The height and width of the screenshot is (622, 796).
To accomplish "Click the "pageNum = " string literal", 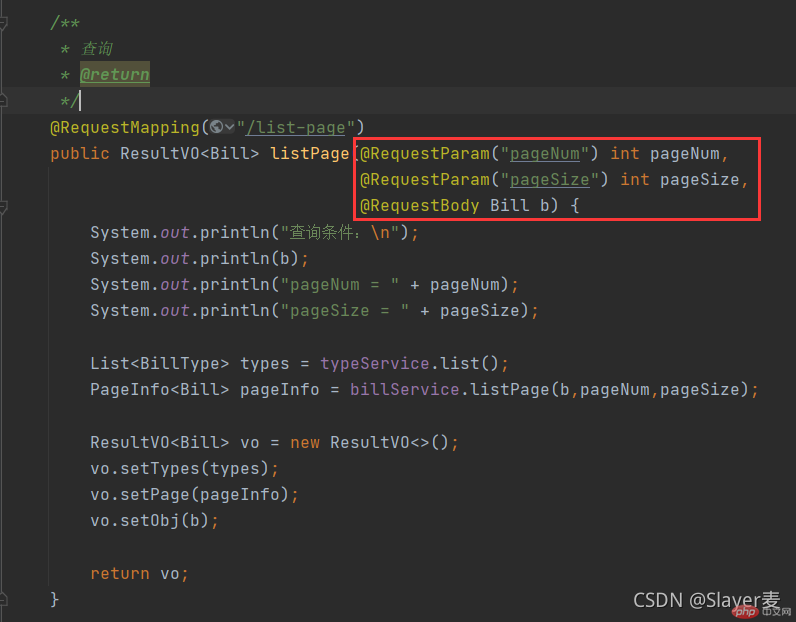I will [340, 284].
